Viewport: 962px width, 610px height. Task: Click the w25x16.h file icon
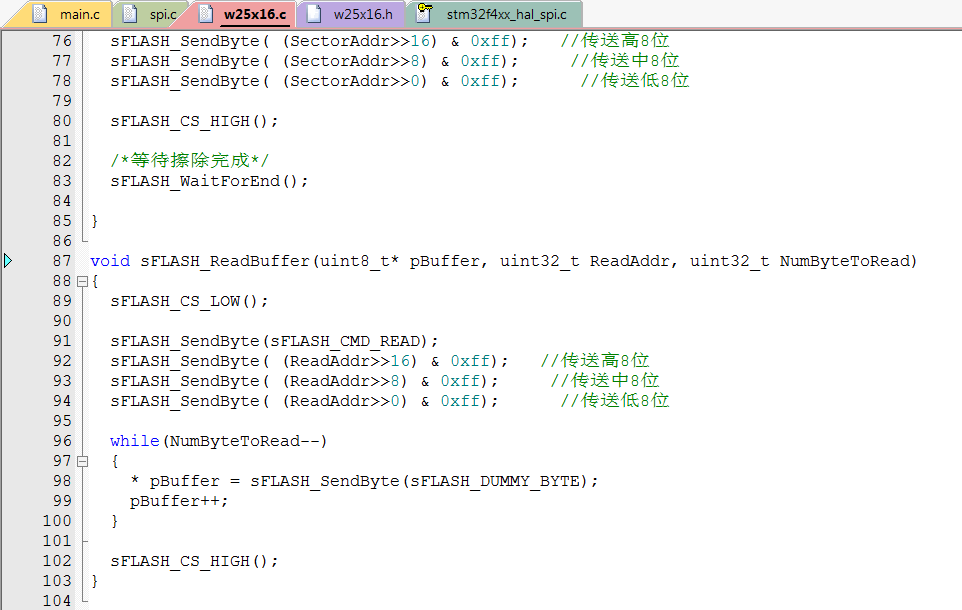pos(314,14)
